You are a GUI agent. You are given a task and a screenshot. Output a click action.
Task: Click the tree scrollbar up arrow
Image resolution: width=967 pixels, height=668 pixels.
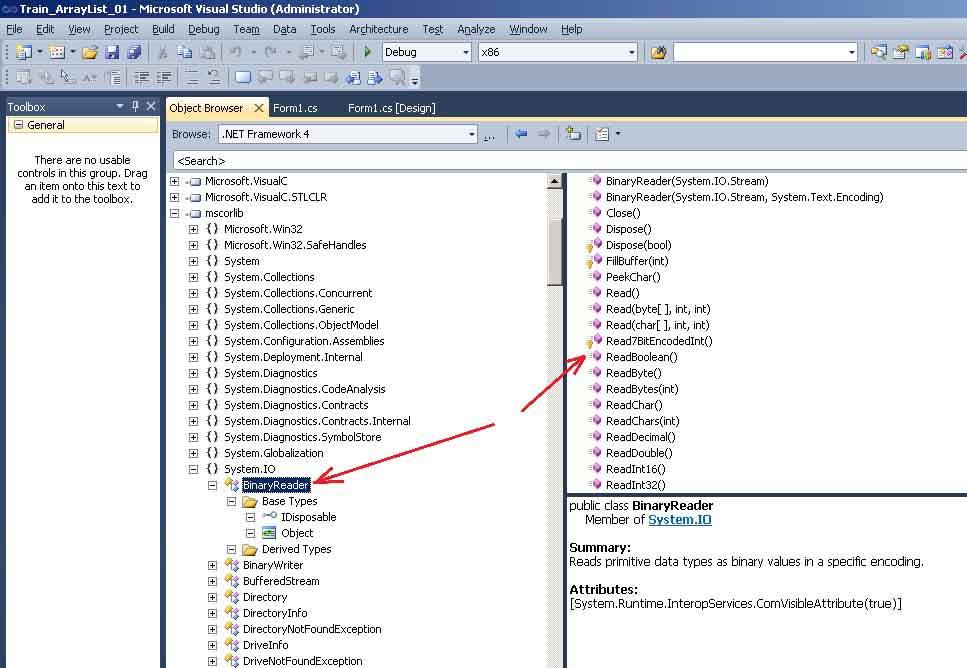pos(554,181)
